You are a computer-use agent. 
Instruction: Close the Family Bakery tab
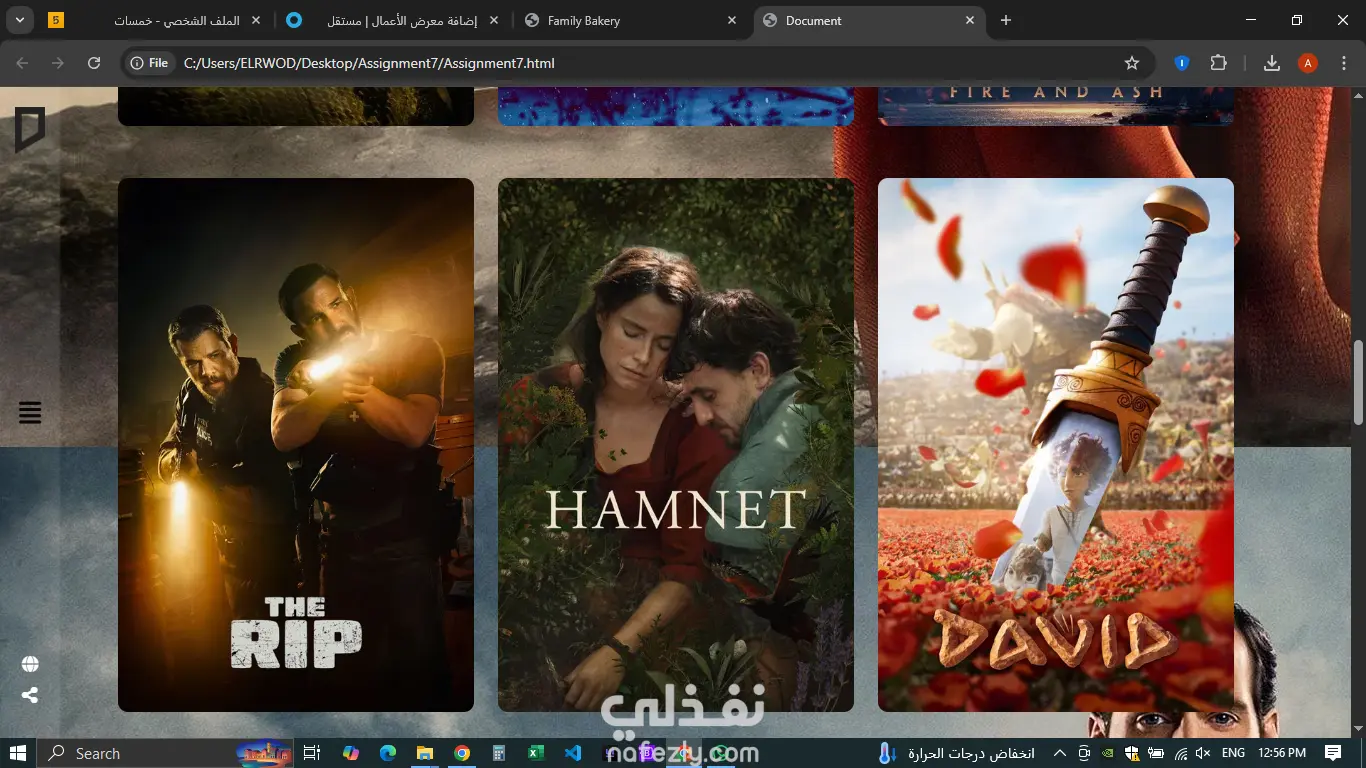732,20
